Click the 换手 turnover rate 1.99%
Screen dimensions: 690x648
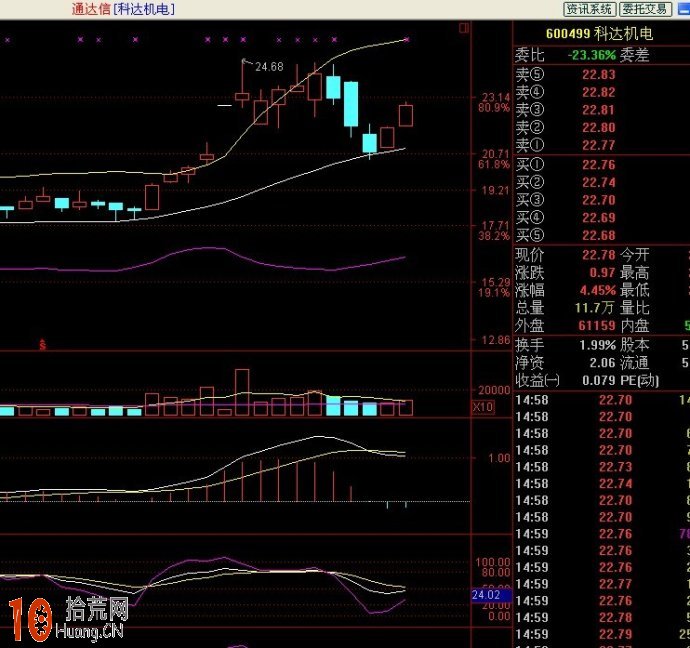point(598,345)
